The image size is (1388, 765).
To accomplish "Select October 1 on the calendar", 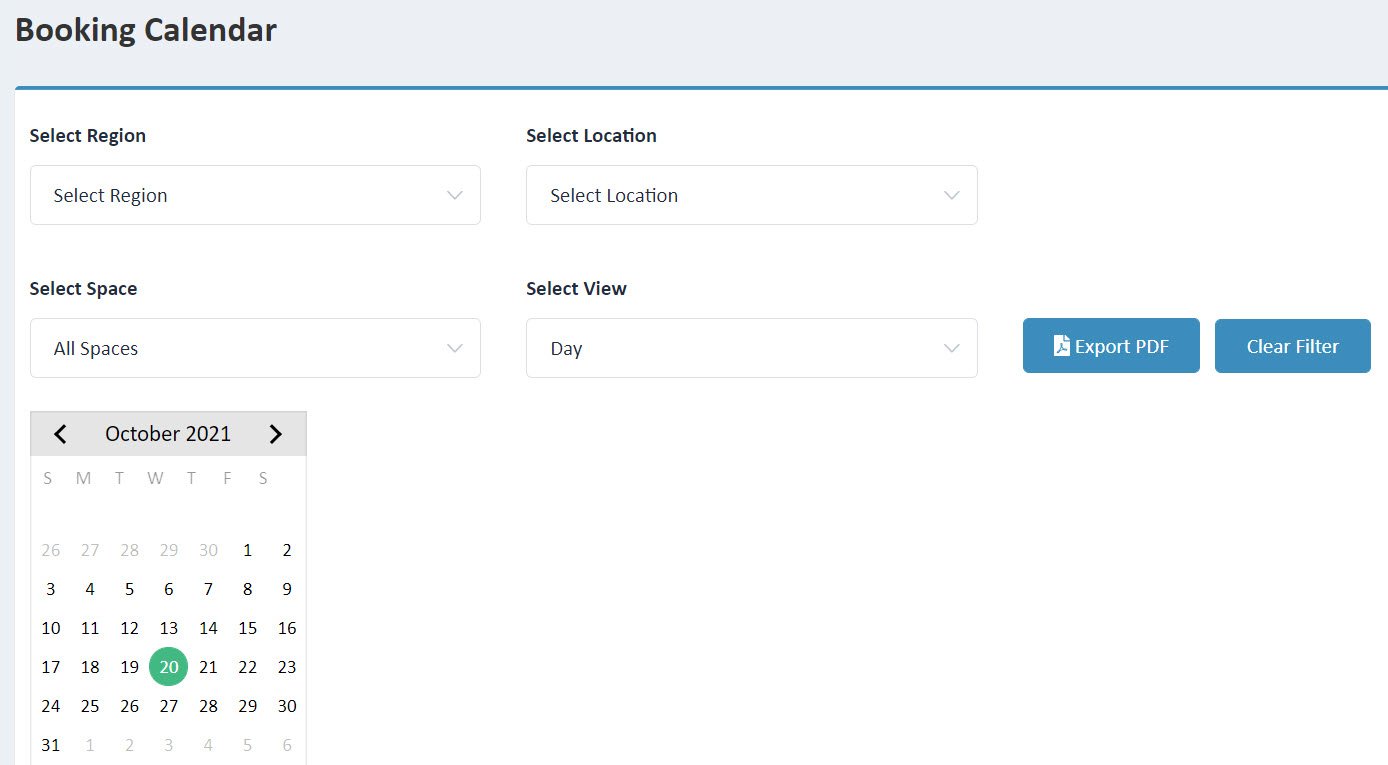I will [247, 549].
